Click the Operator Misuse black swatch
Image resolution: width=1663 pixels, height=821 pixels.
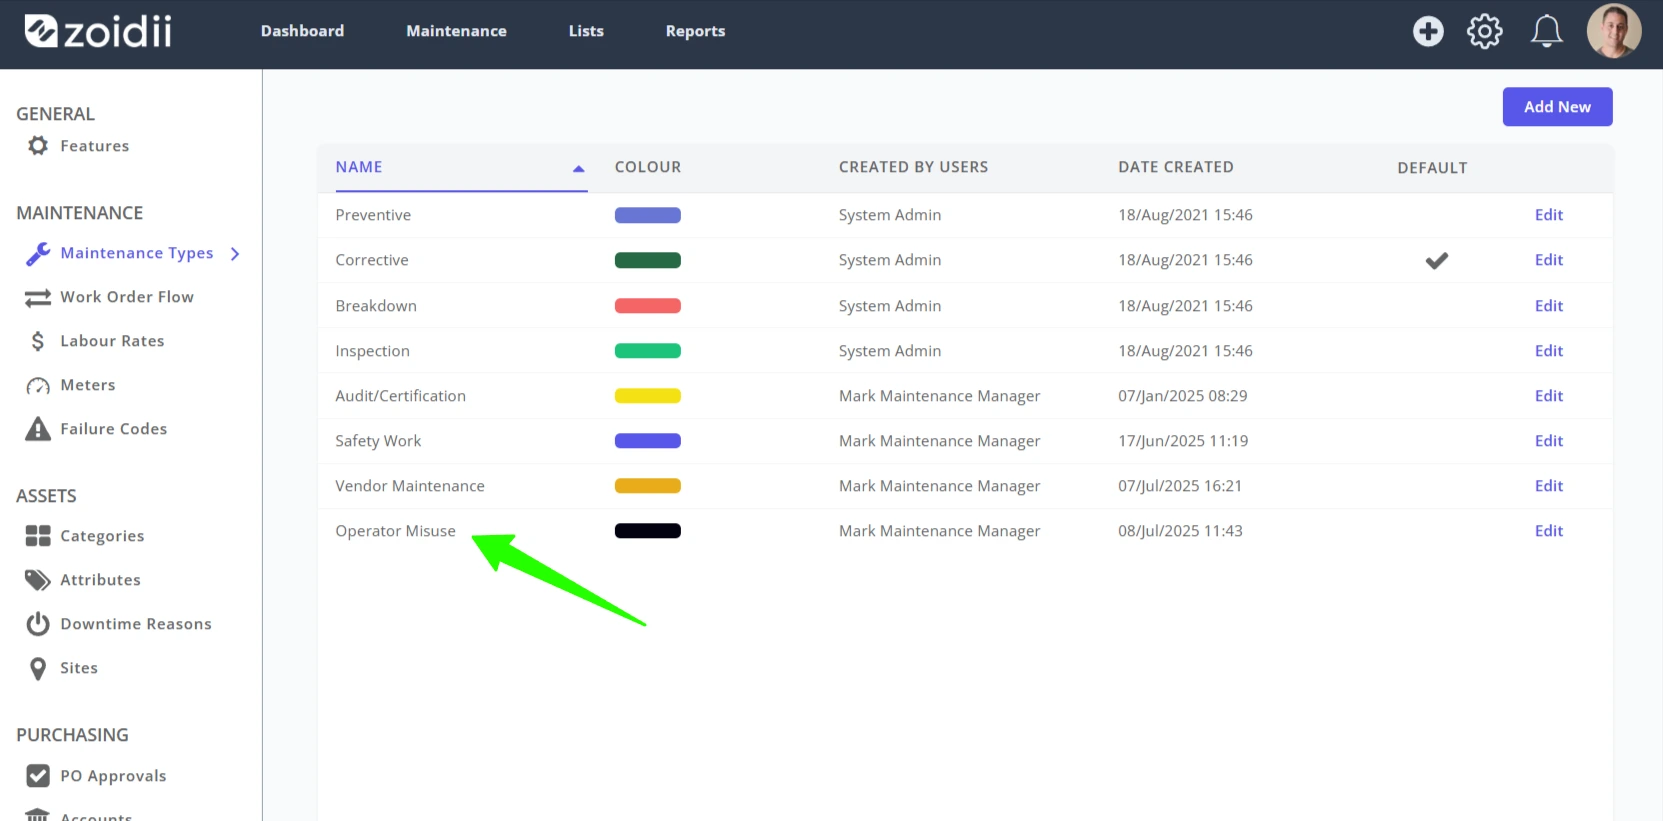[x=647, y=531]
